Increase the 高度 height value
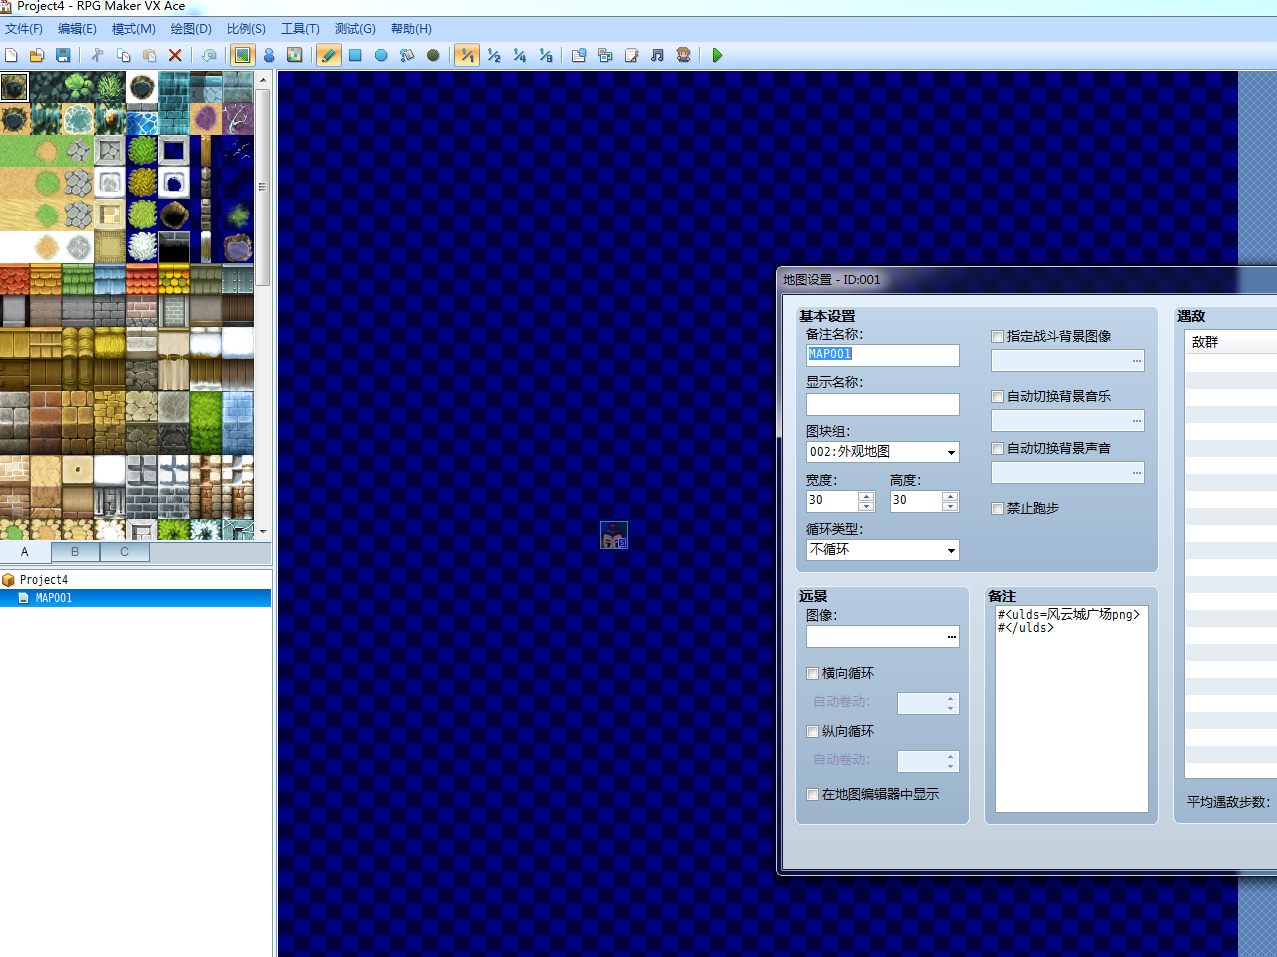This screenshot has height=957, width=1277. tap(951, 496)
